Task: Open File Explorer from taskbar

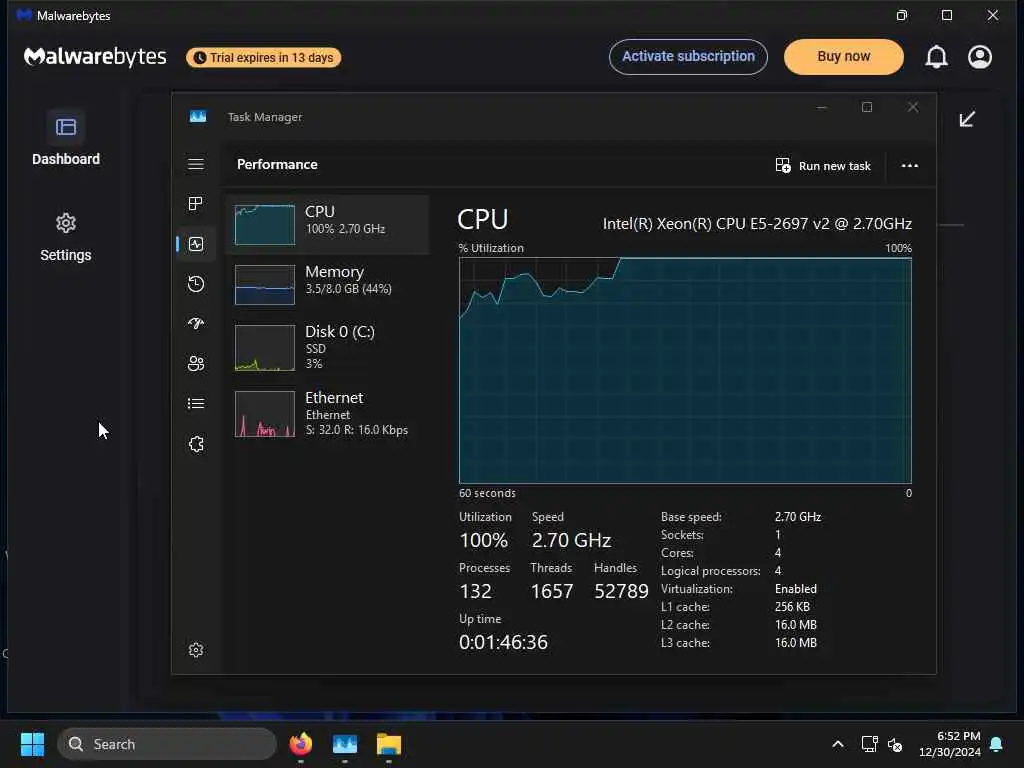Action: click(x=389, y=744)
